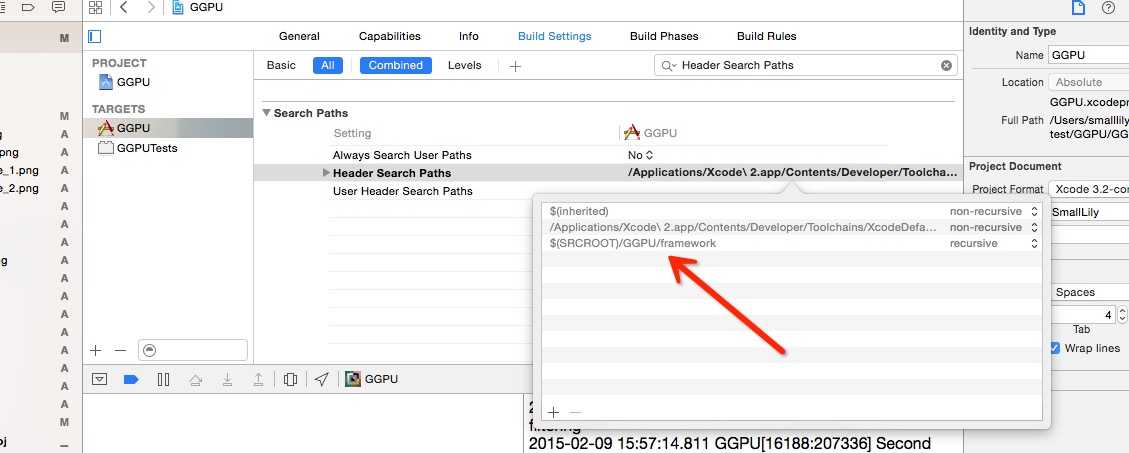Select the User Header Search Paths setting
Image resolution: width=1129 pixels, height=453 pixels.
coord(402,191)
